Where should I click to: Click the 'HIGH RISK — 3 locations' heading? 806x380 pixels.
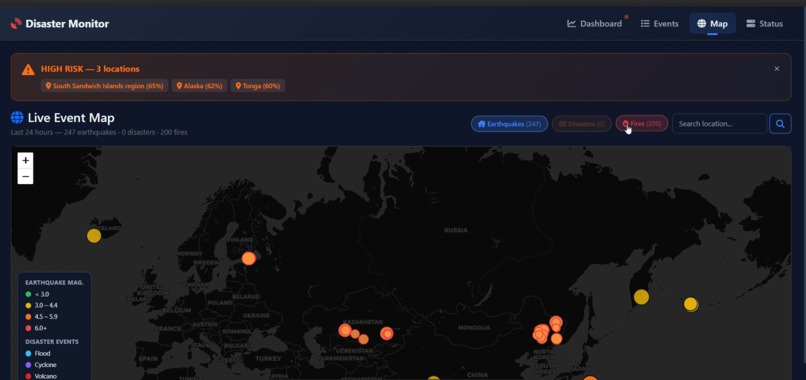(90, 69)
